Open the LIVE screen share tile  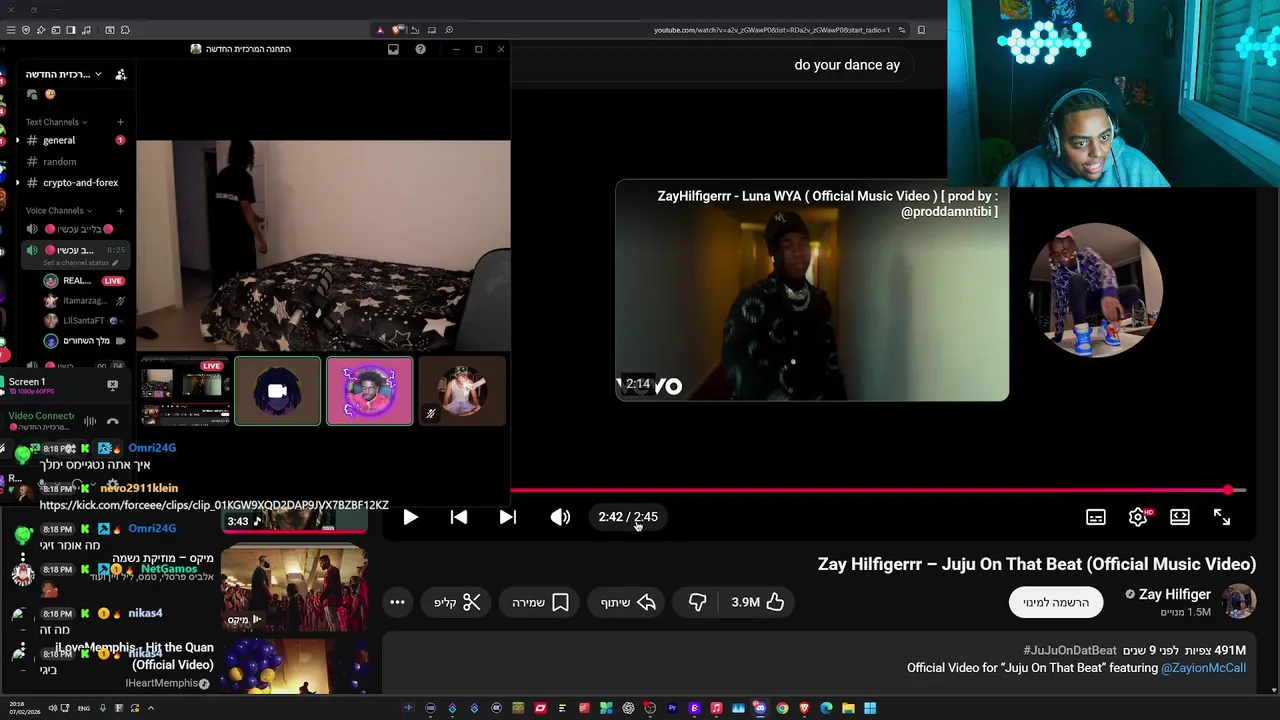click(x=184, y=391)
